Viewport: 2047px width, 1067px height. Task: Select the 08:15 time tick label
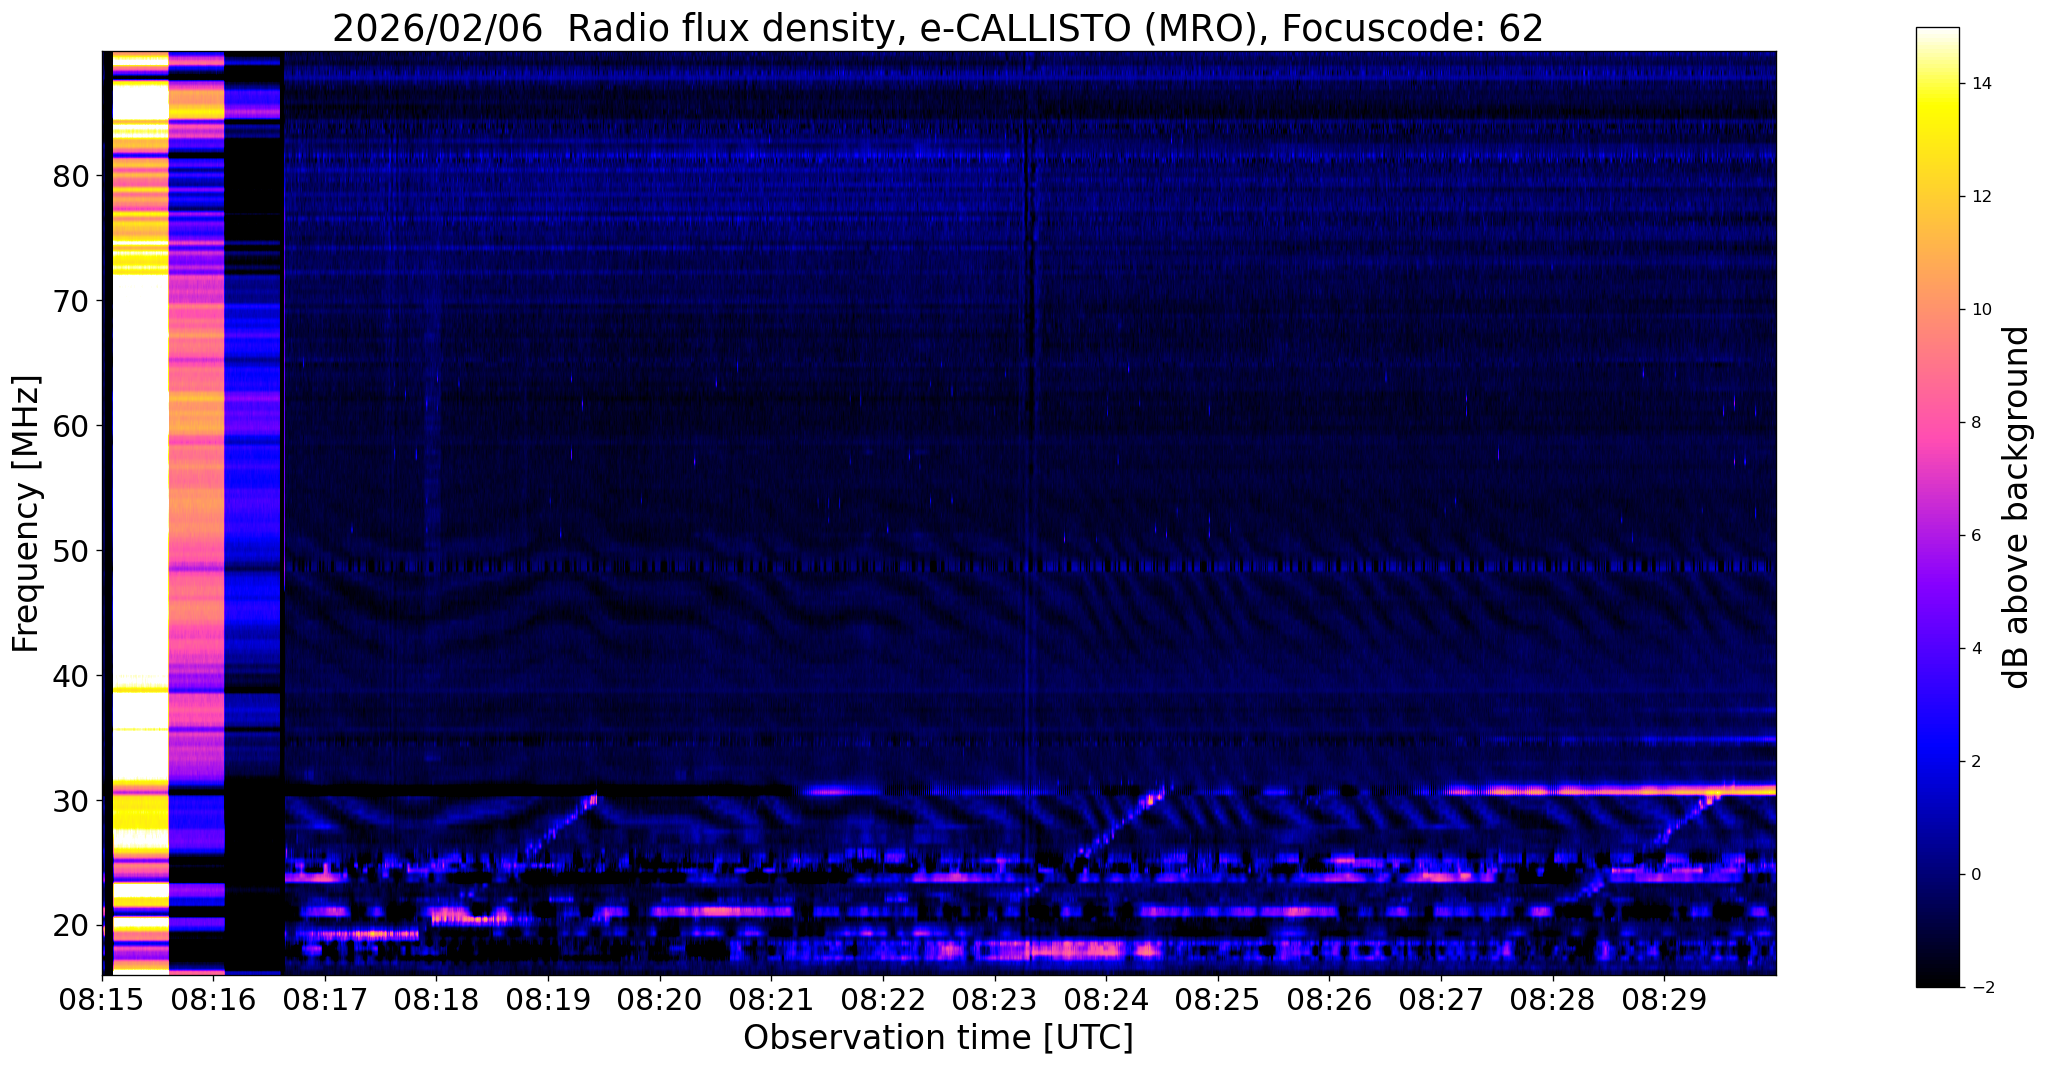(x=101, y=999)
